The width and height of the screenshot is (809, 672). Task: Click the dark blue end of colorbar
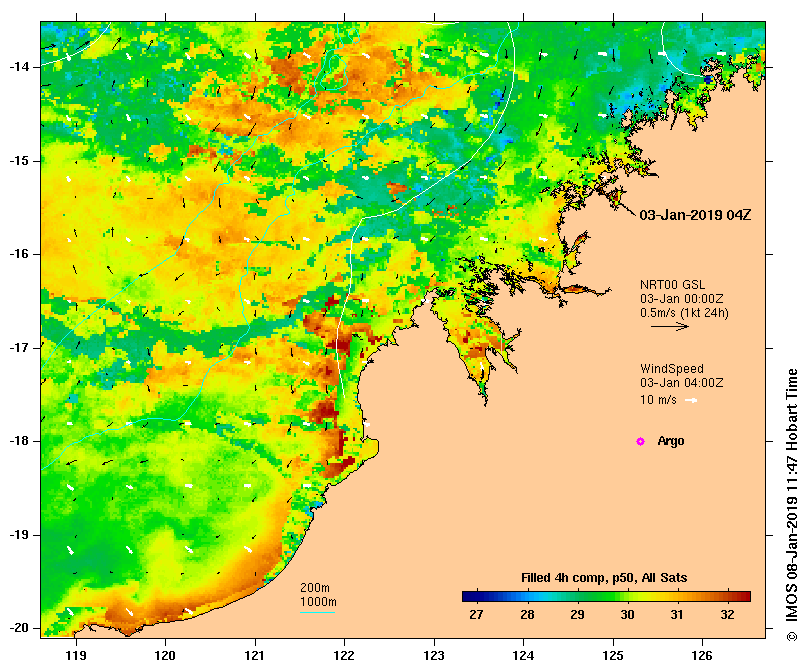pos(466,597)
